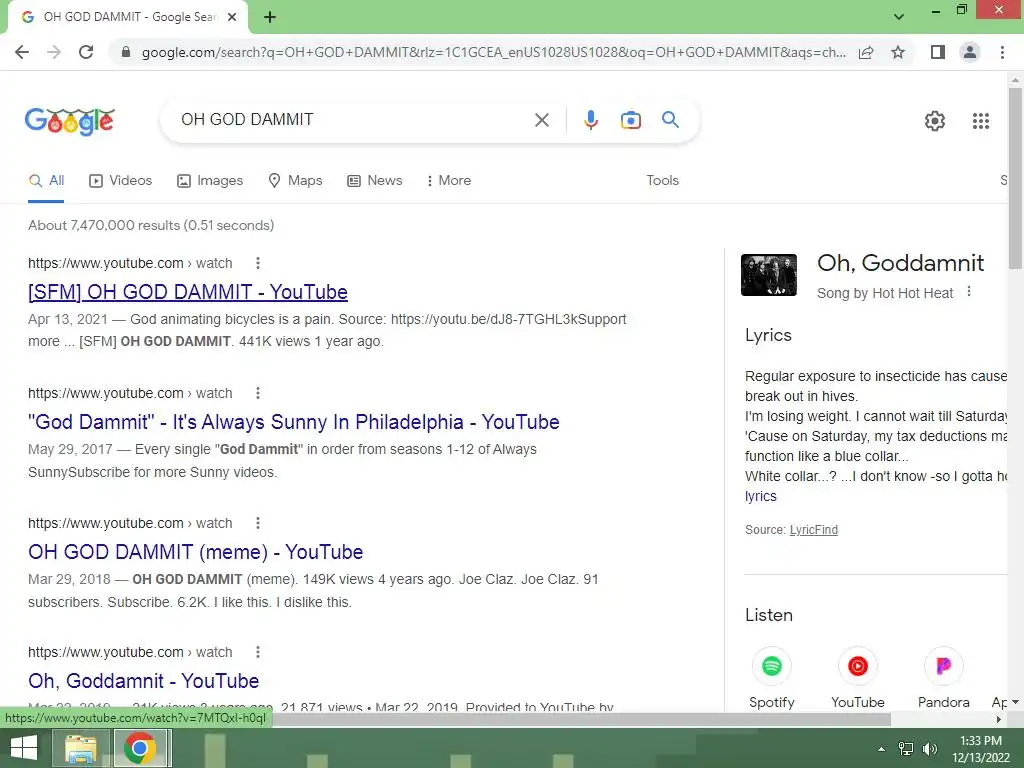Open File Explorer from the taskbar

click(80, 748)
